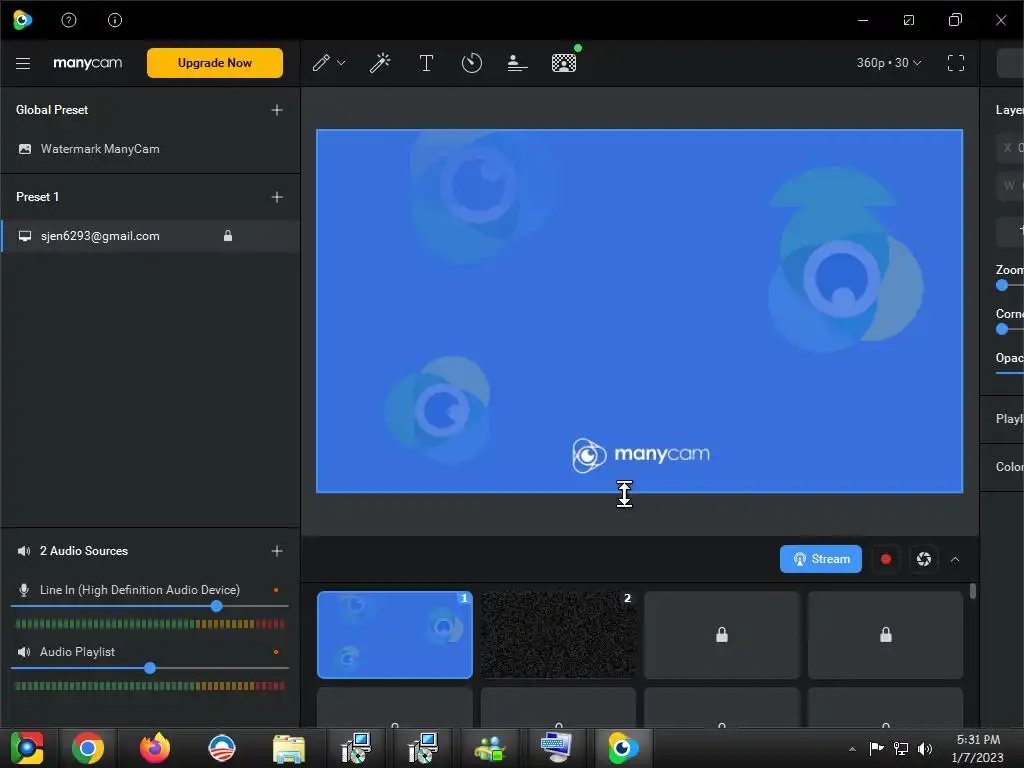Click the third locked preset slot

722,635
